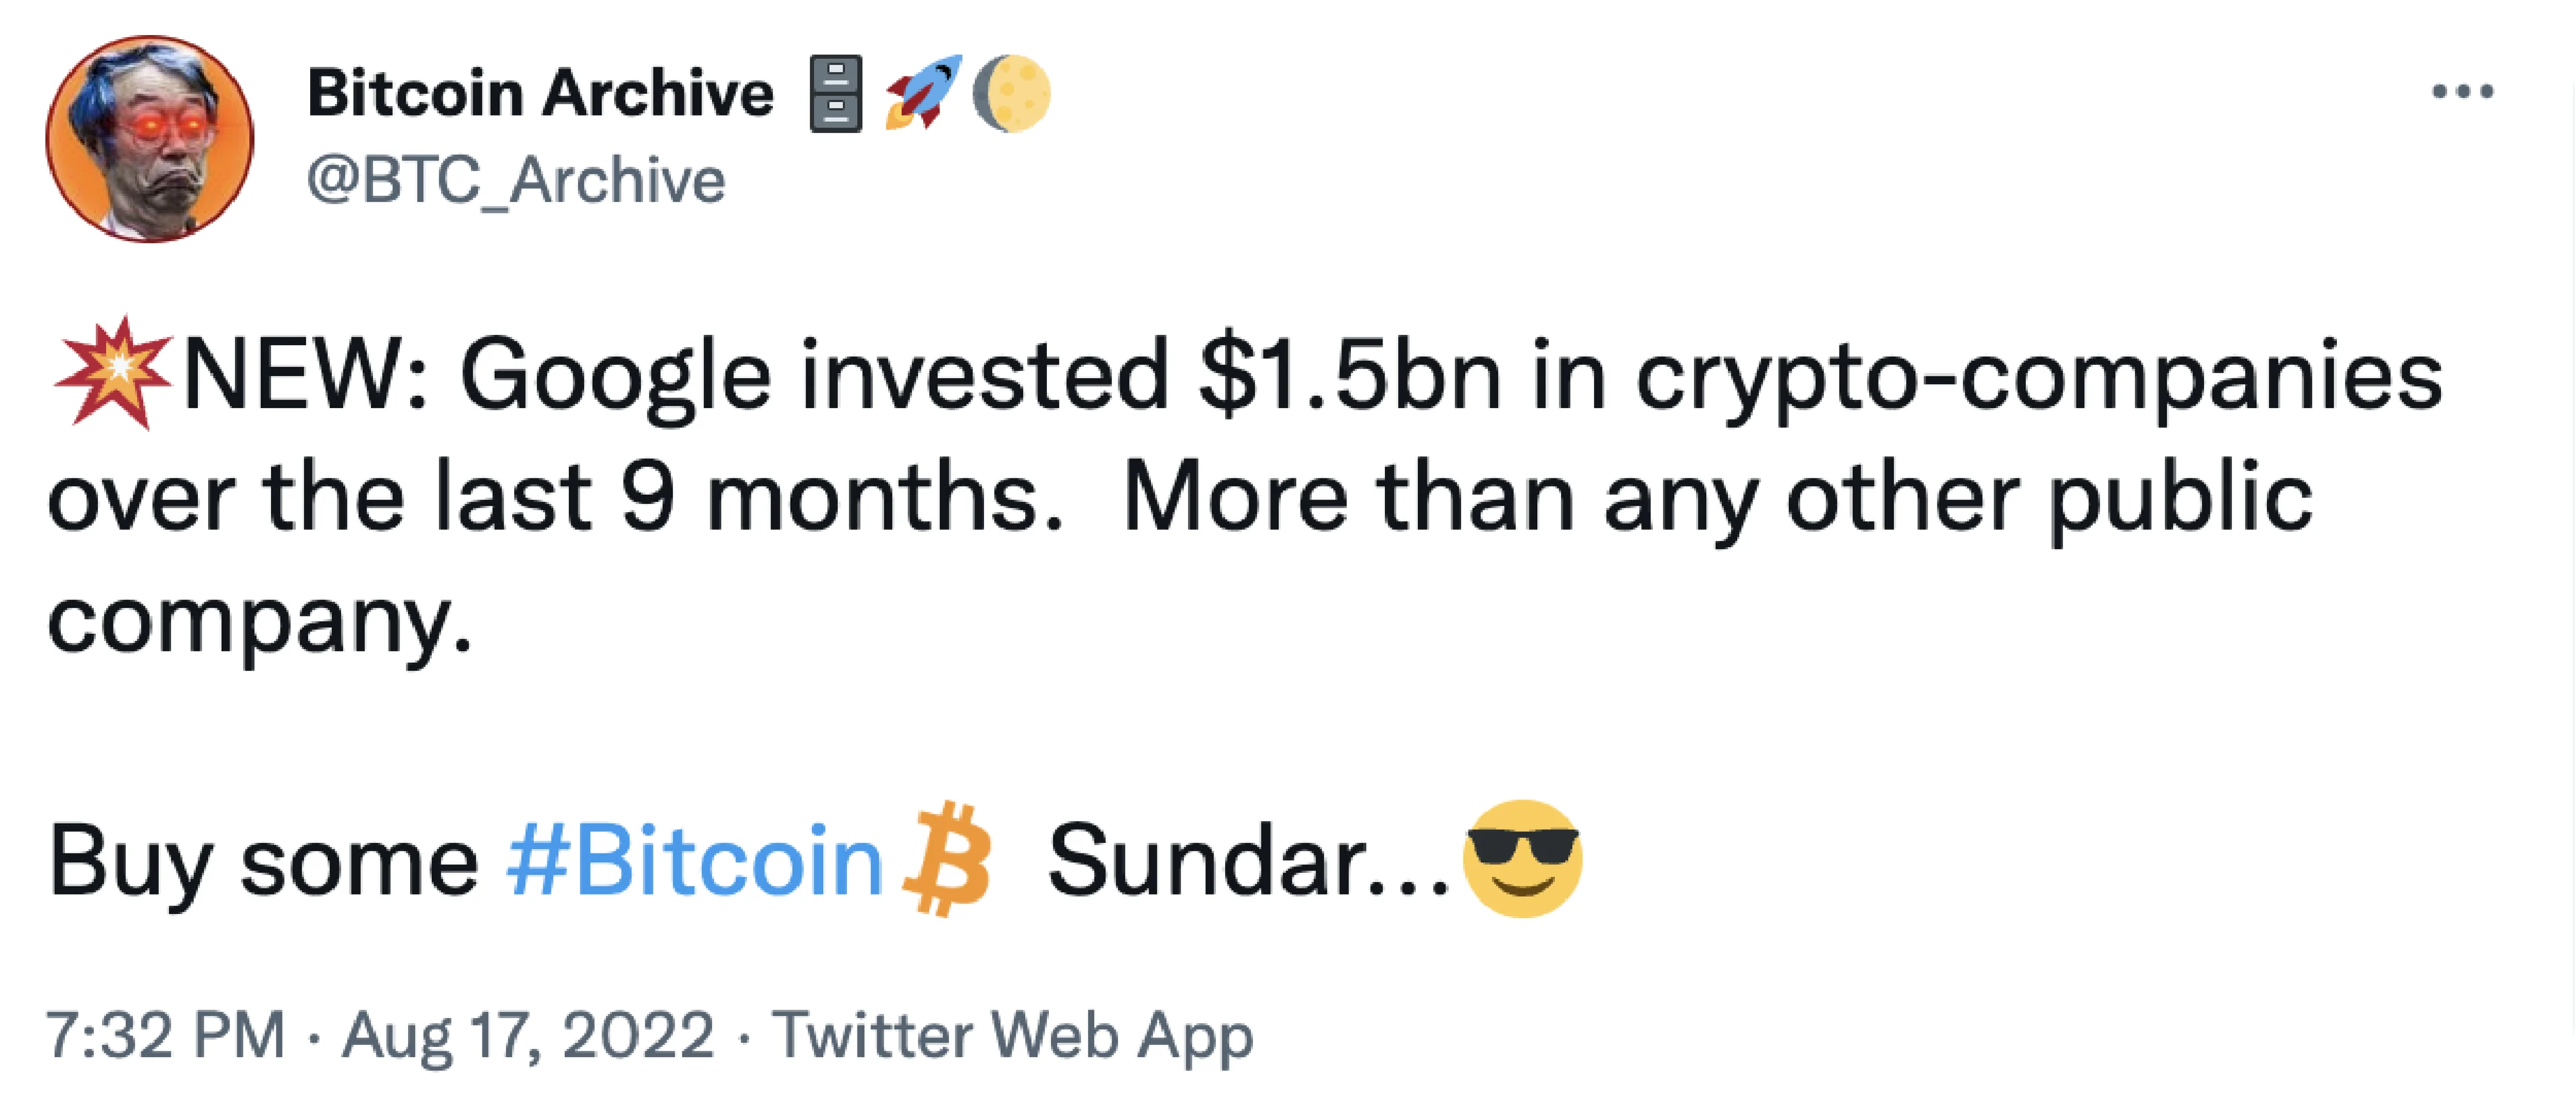Image resolution: width=2576 pixels, height=1117 pixels.
Task: Open the Twitter Web App source link
Action: (x=1012, y=1035)
